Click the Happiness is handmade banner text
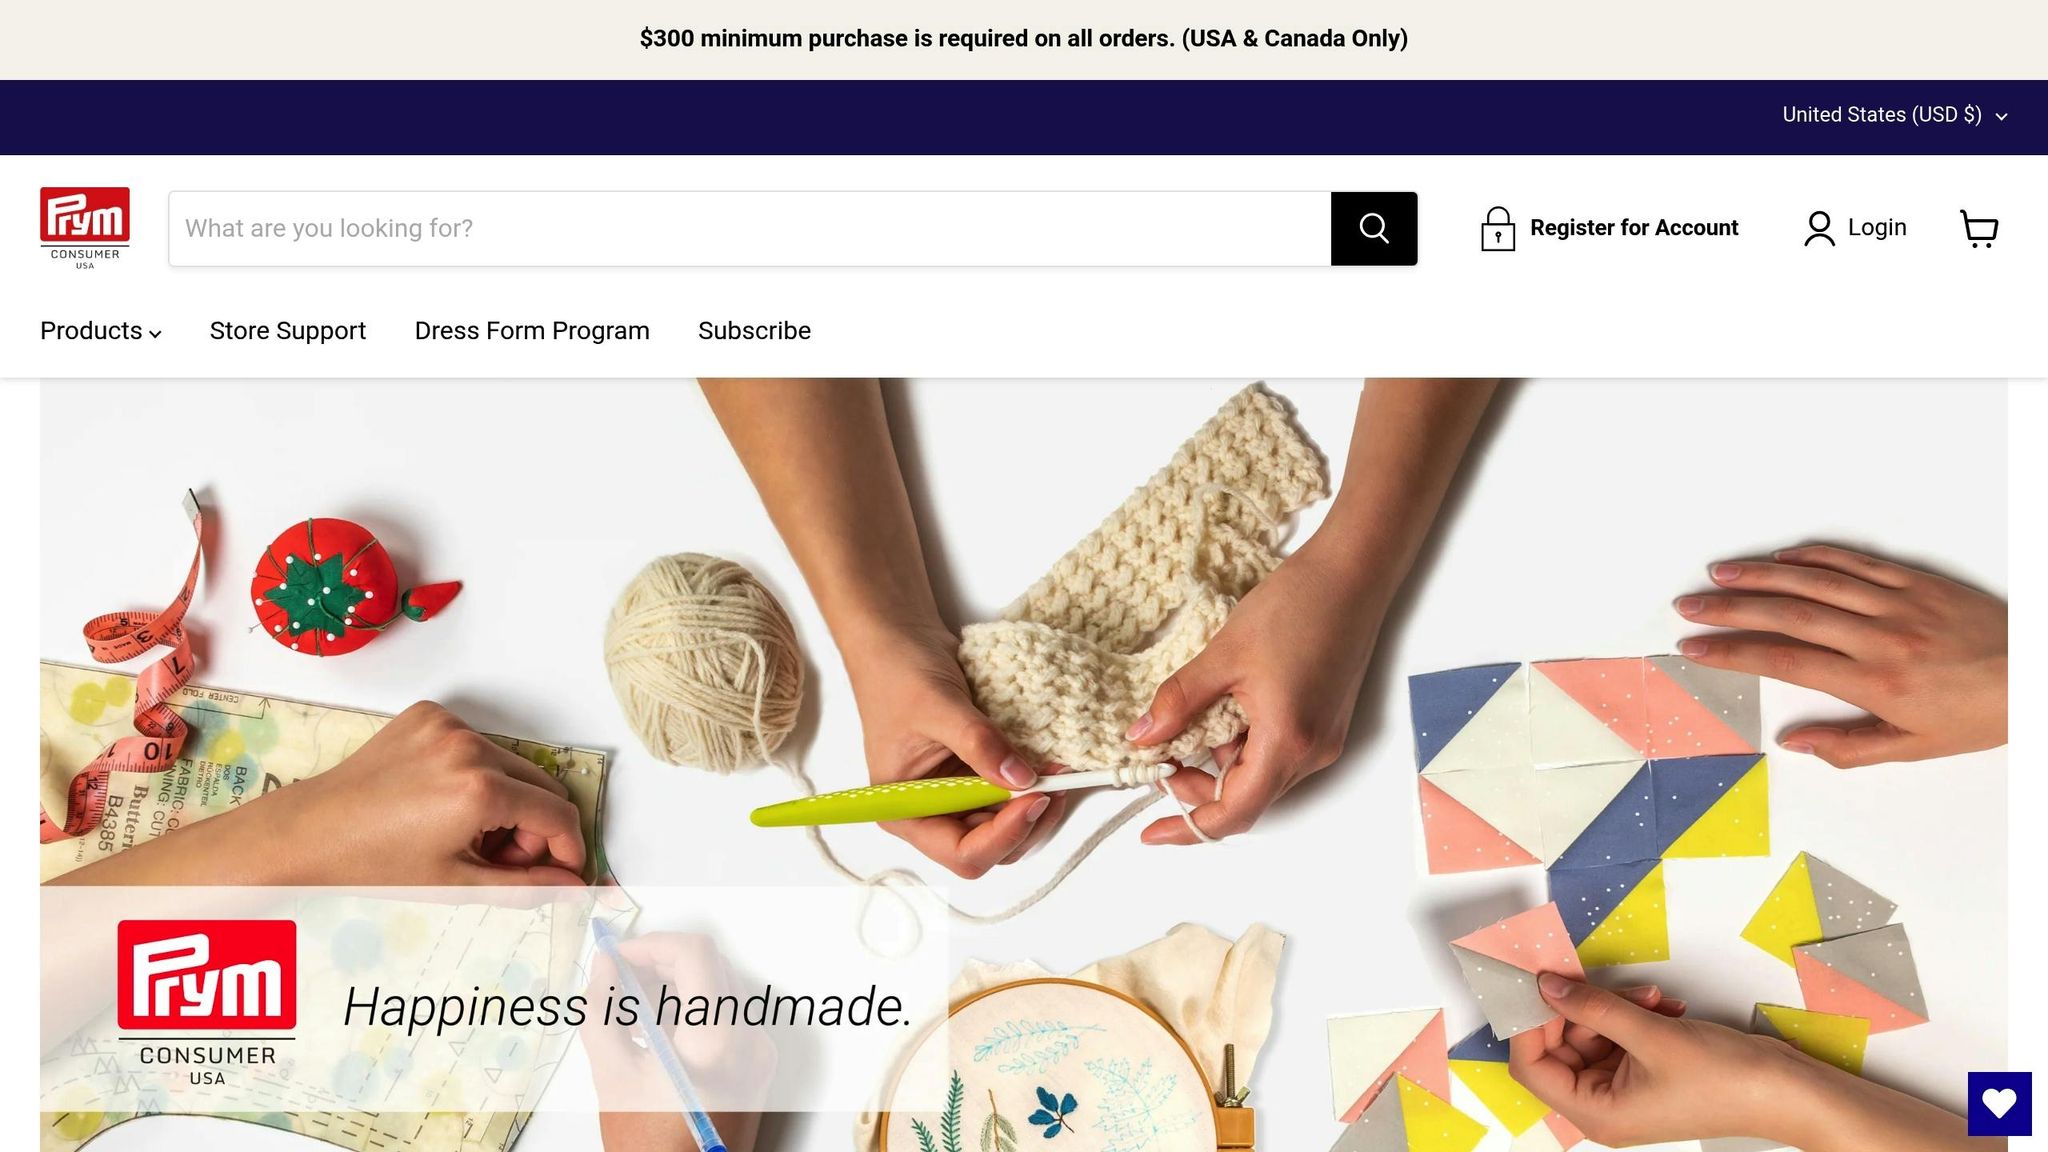2048x1152 pixels. pos(627,1006)
